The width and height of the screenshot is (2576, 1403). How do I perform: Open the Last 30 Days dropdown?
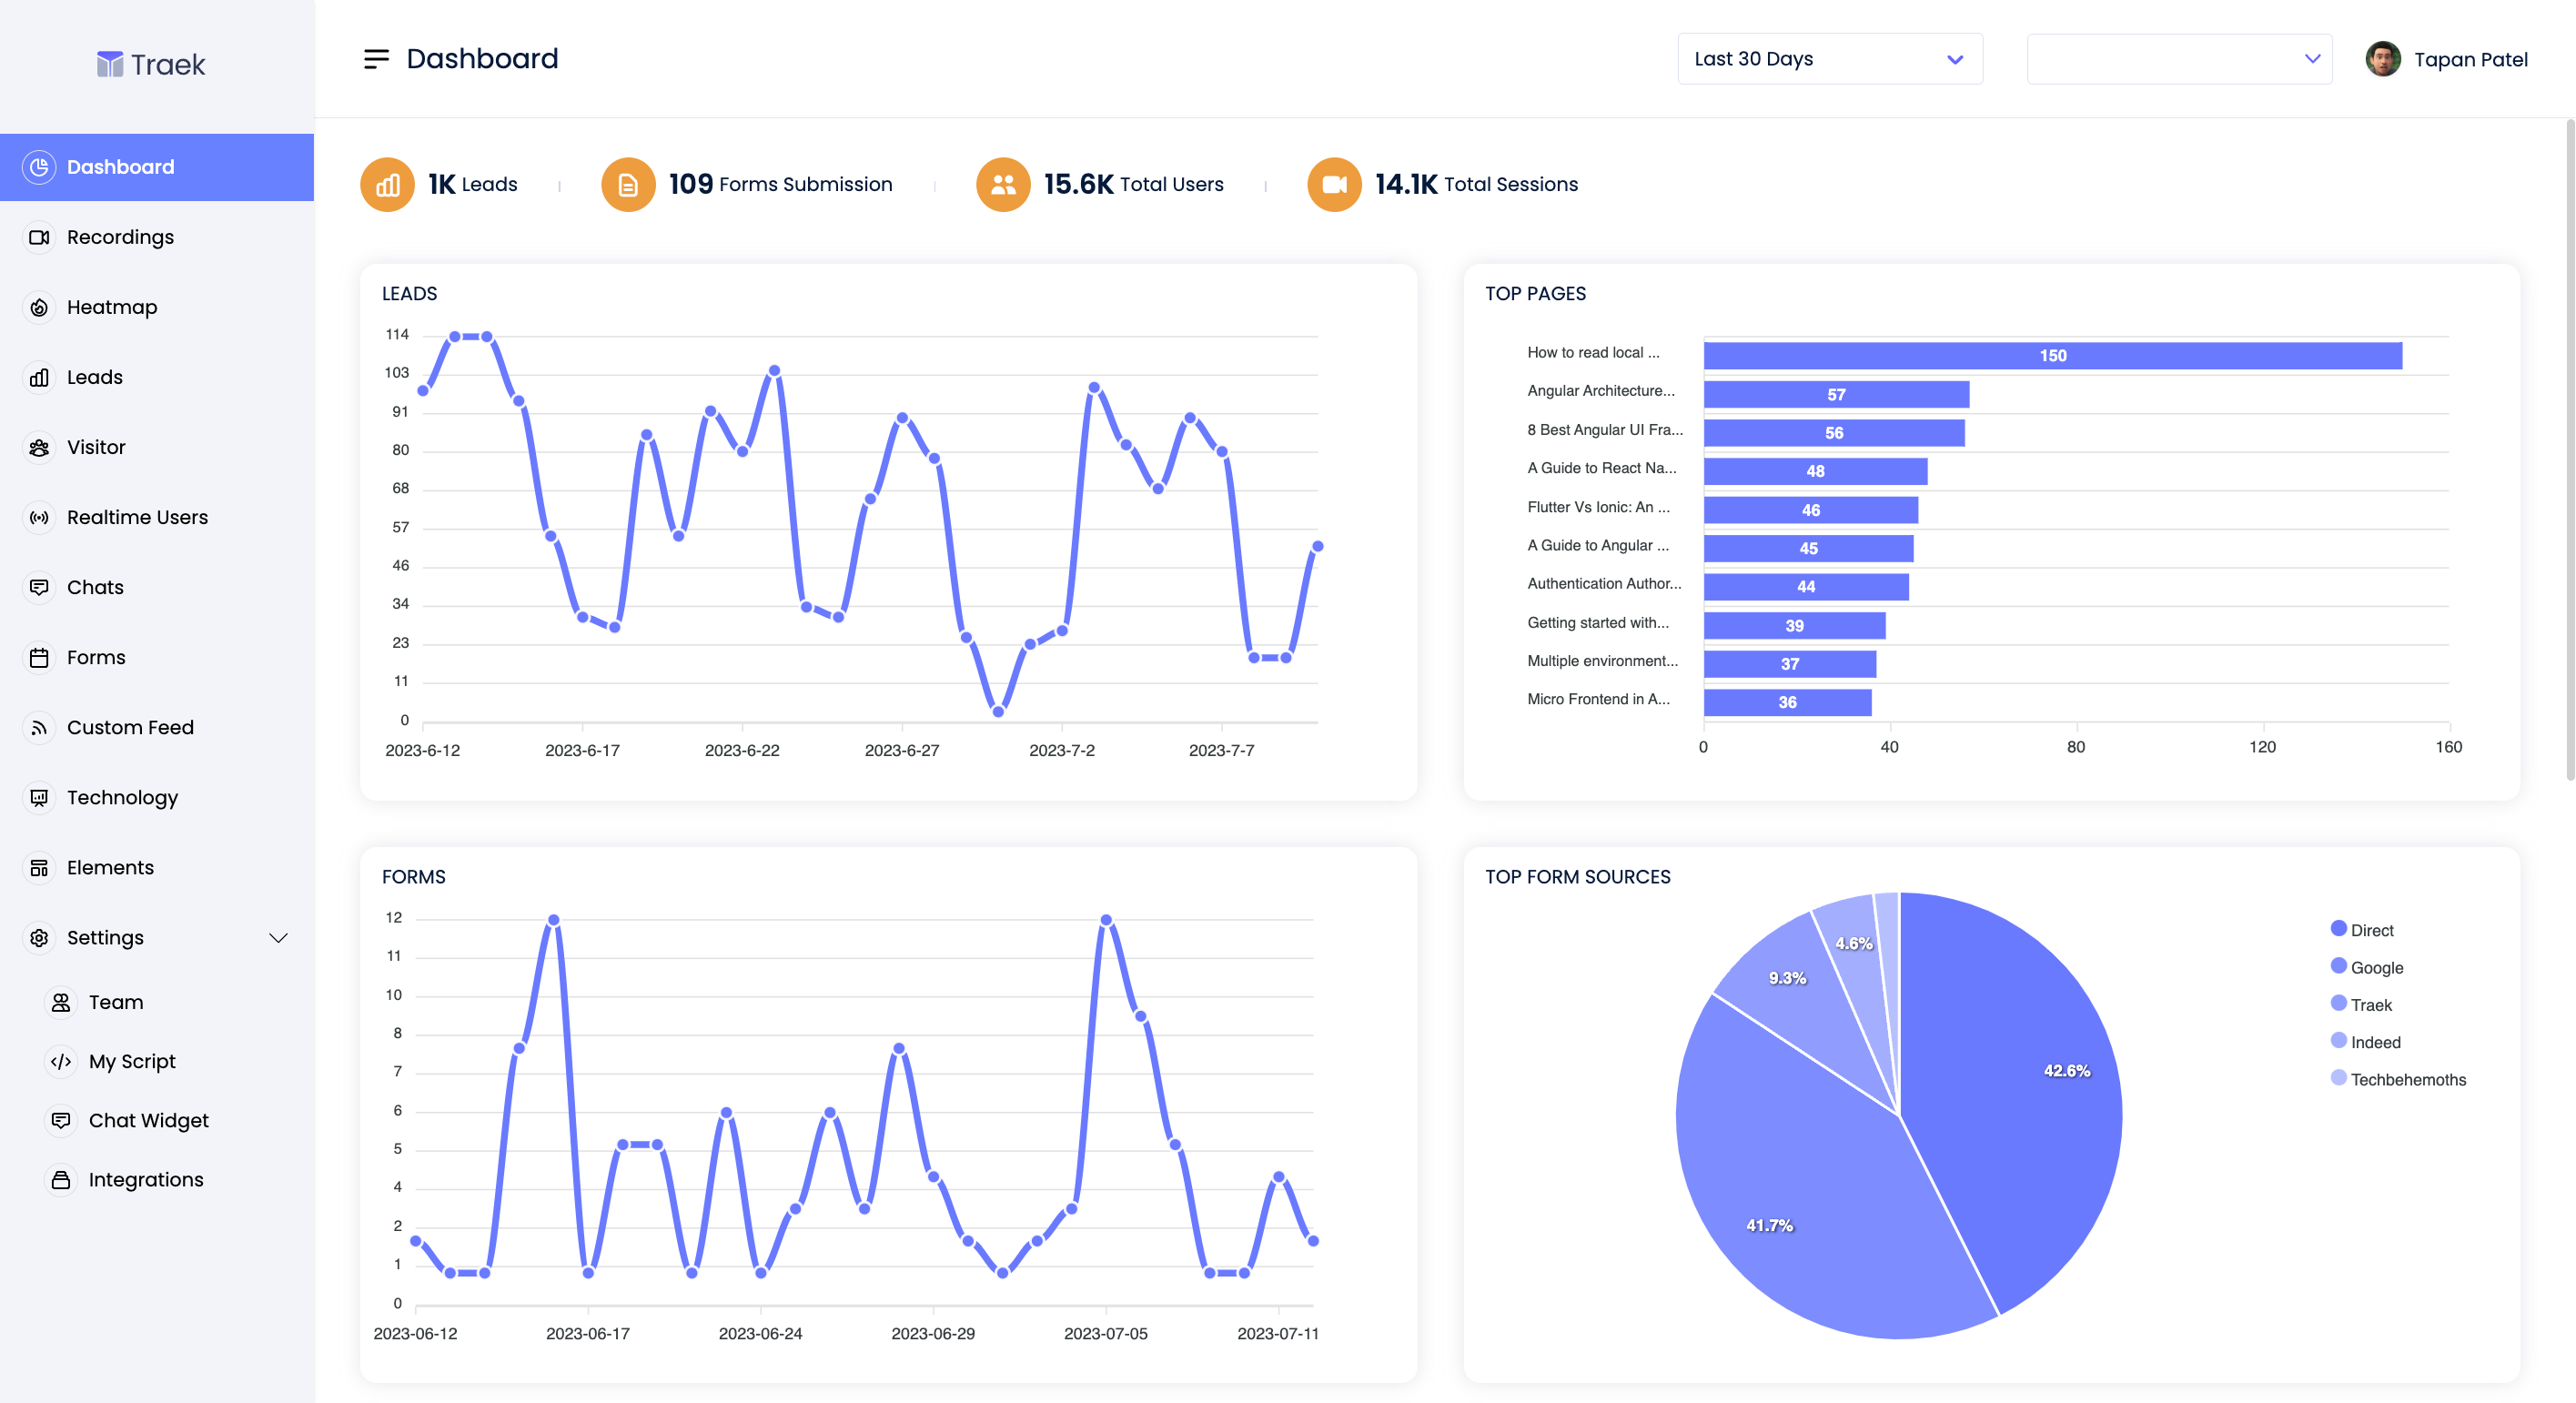[x=1830, y=58]
